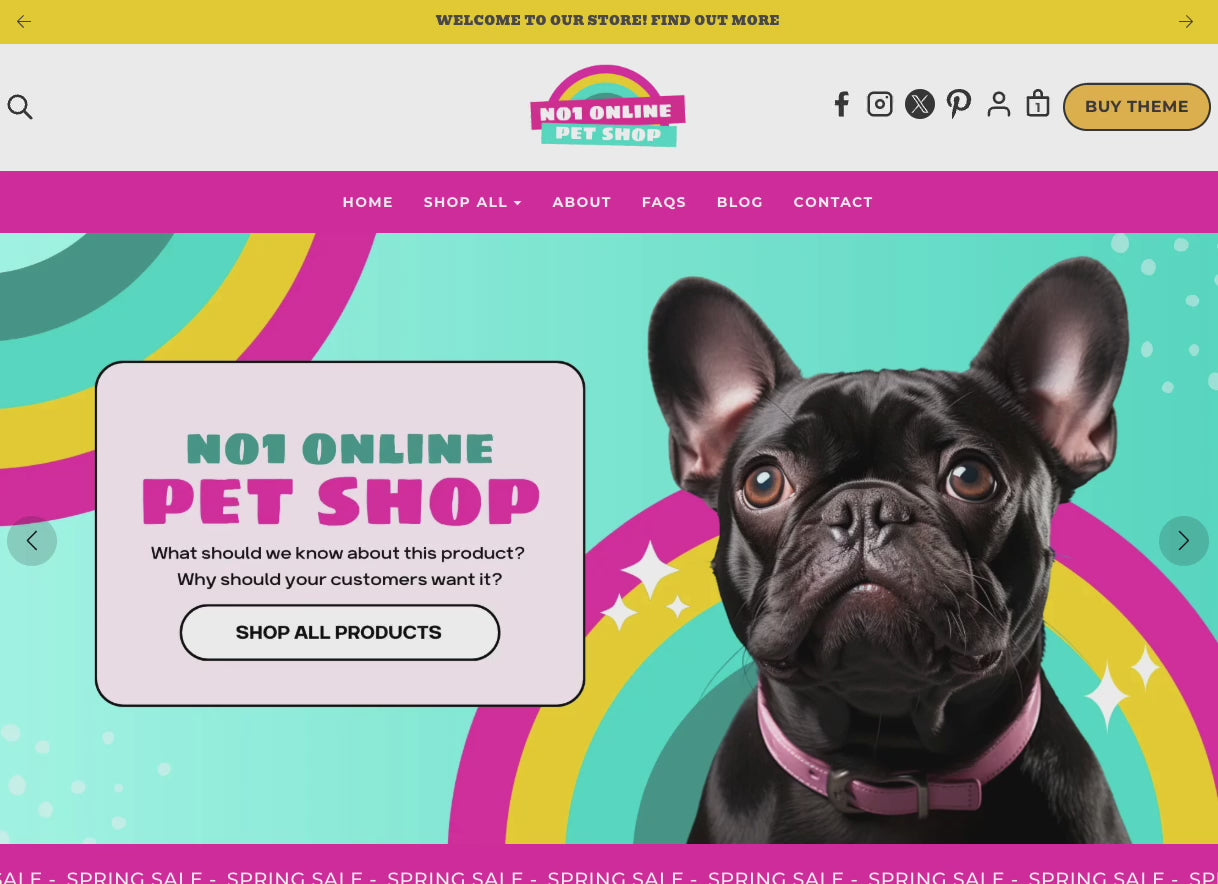Visit the Facebook page icon
This screenshot has width=1218, height=884.
(x=842, y=104)
